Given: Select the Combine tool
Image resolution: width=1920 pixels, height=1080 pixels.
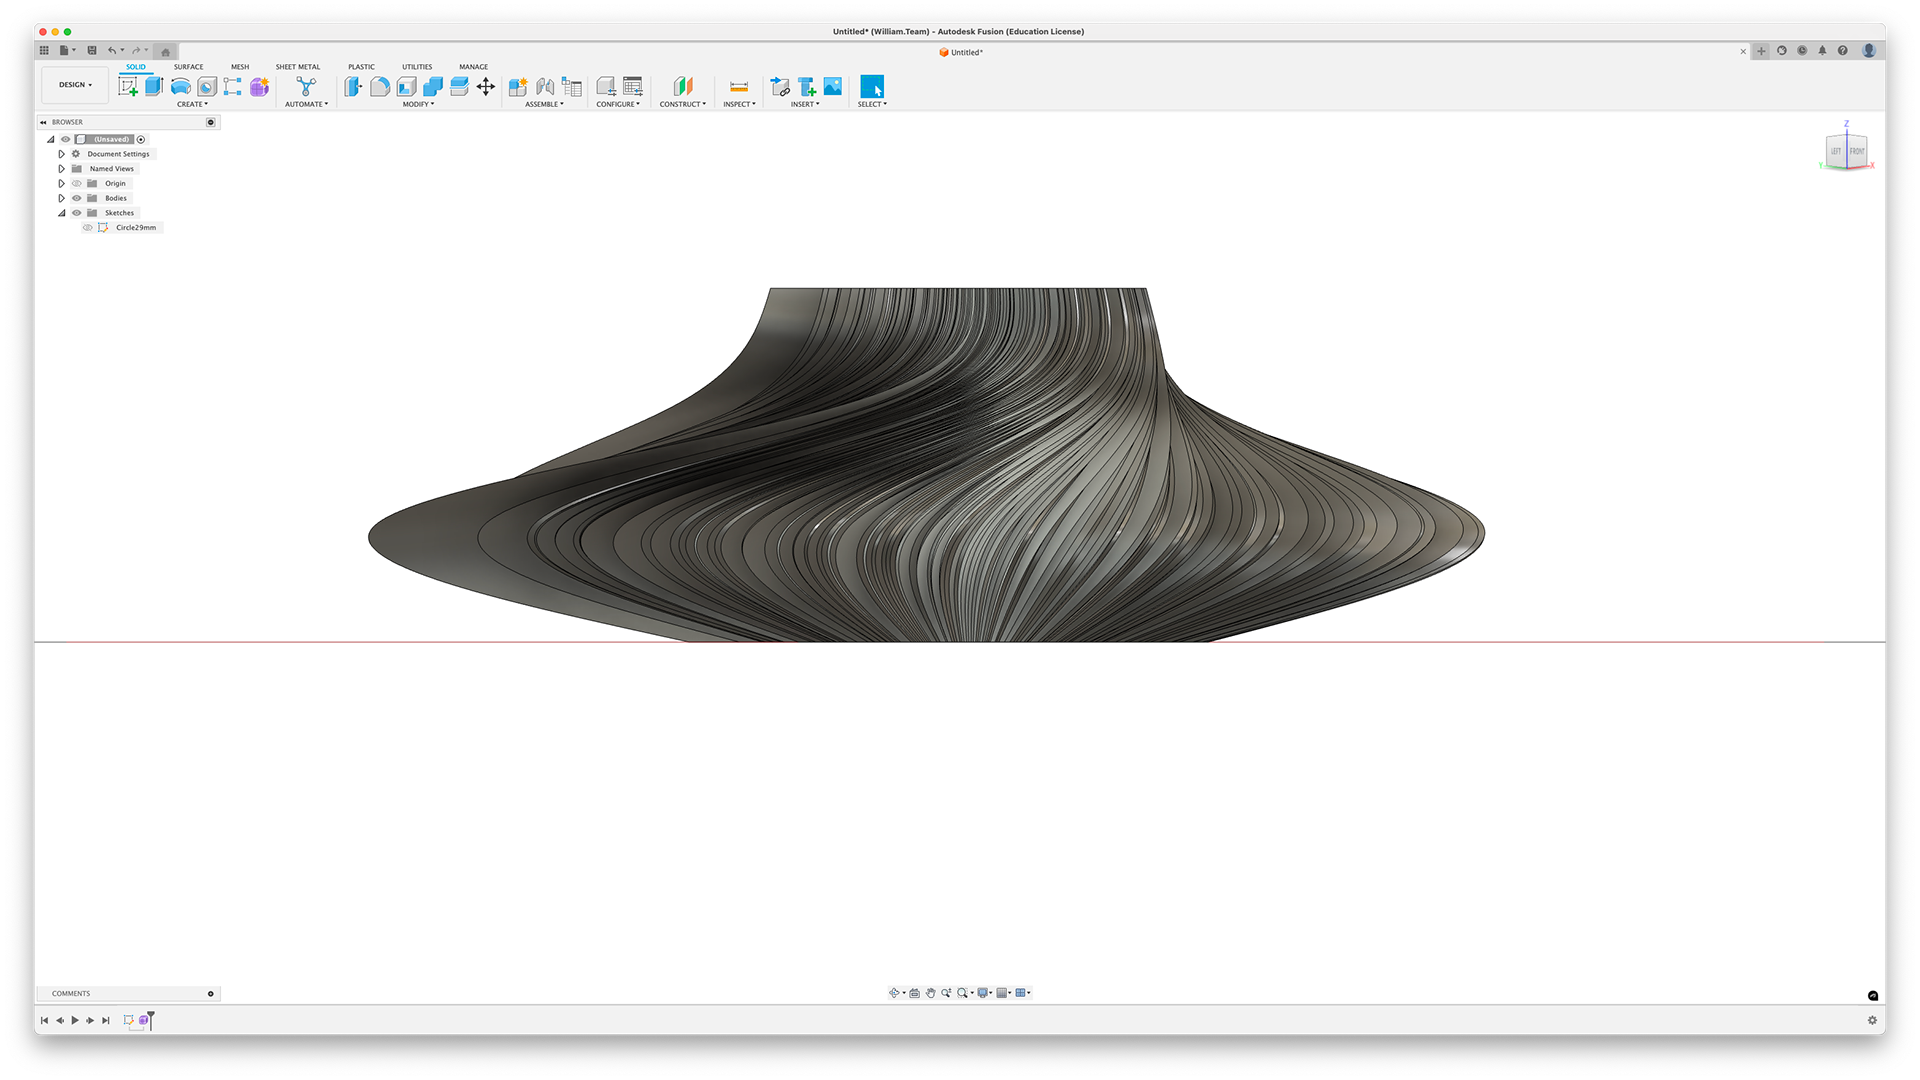Looking at the screenshot, I should tap(433, 87).
